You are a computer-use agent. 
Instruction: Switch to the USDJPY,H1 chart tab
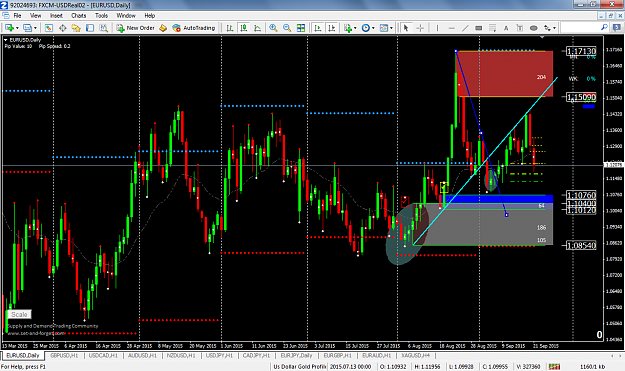[220, 355]
